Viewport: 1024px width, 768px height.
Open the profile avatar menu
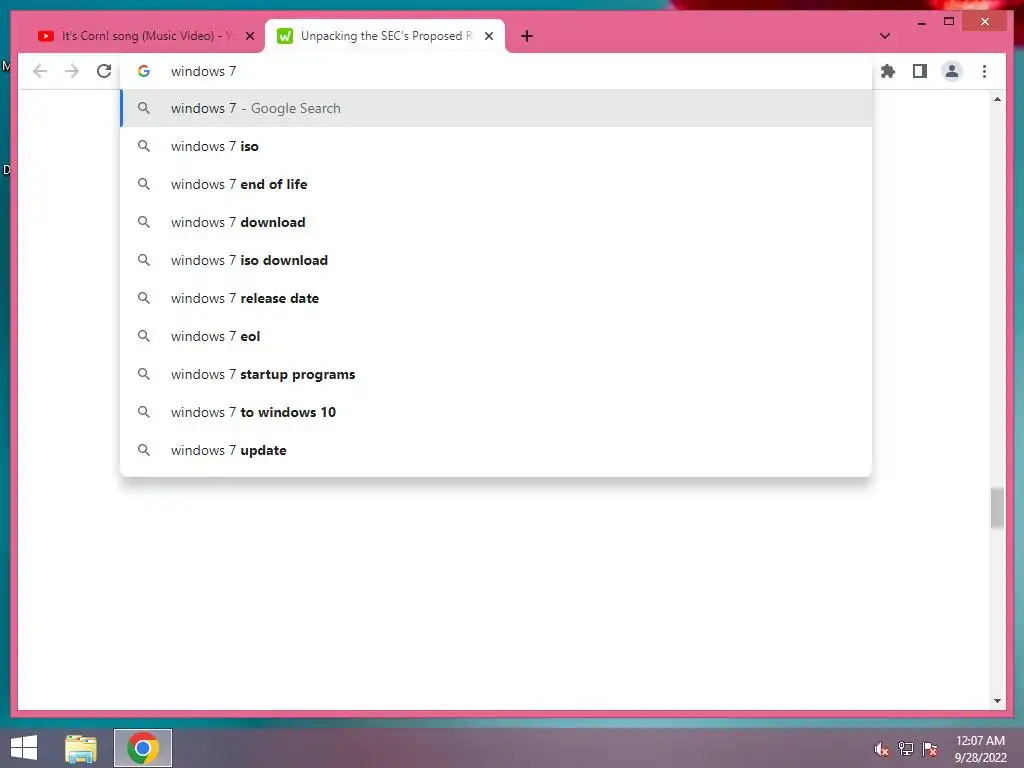(x=952, y=71)
